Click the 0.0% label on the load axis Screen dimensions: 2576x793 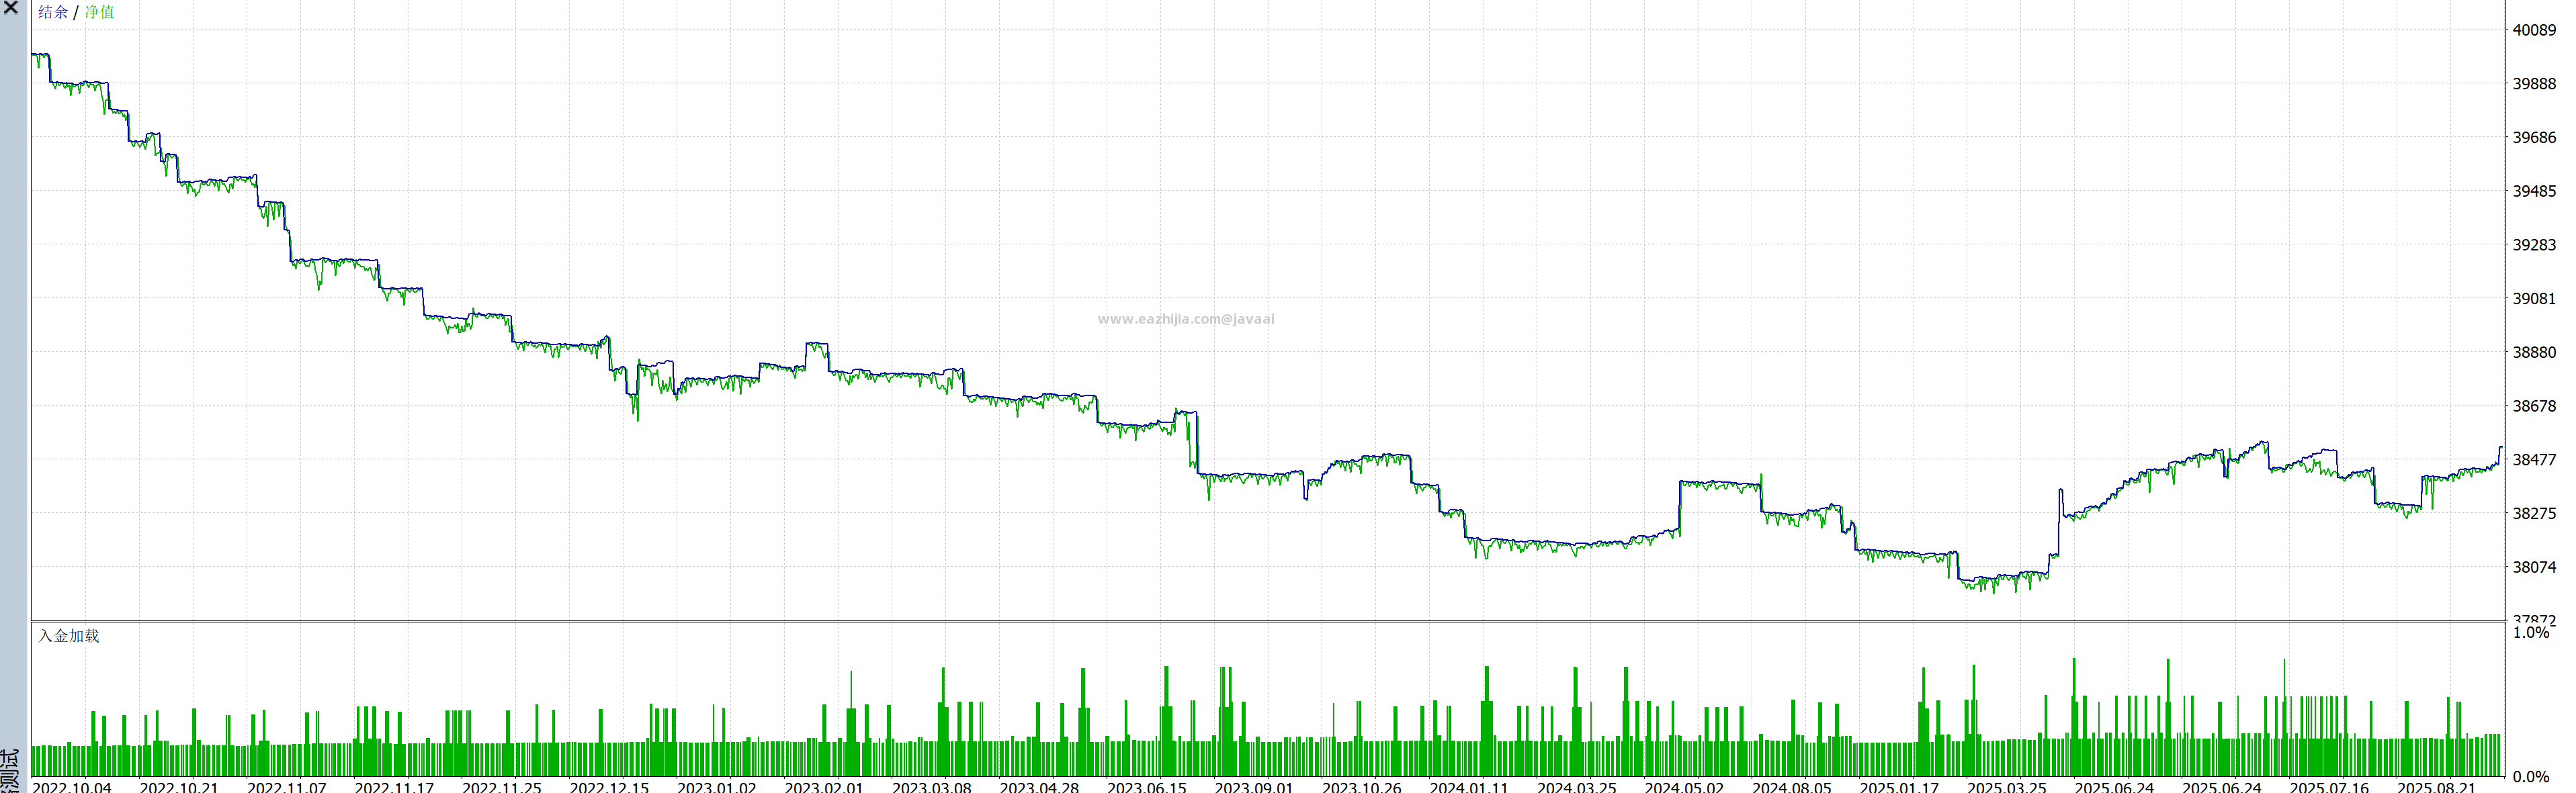coord(2530,777)
